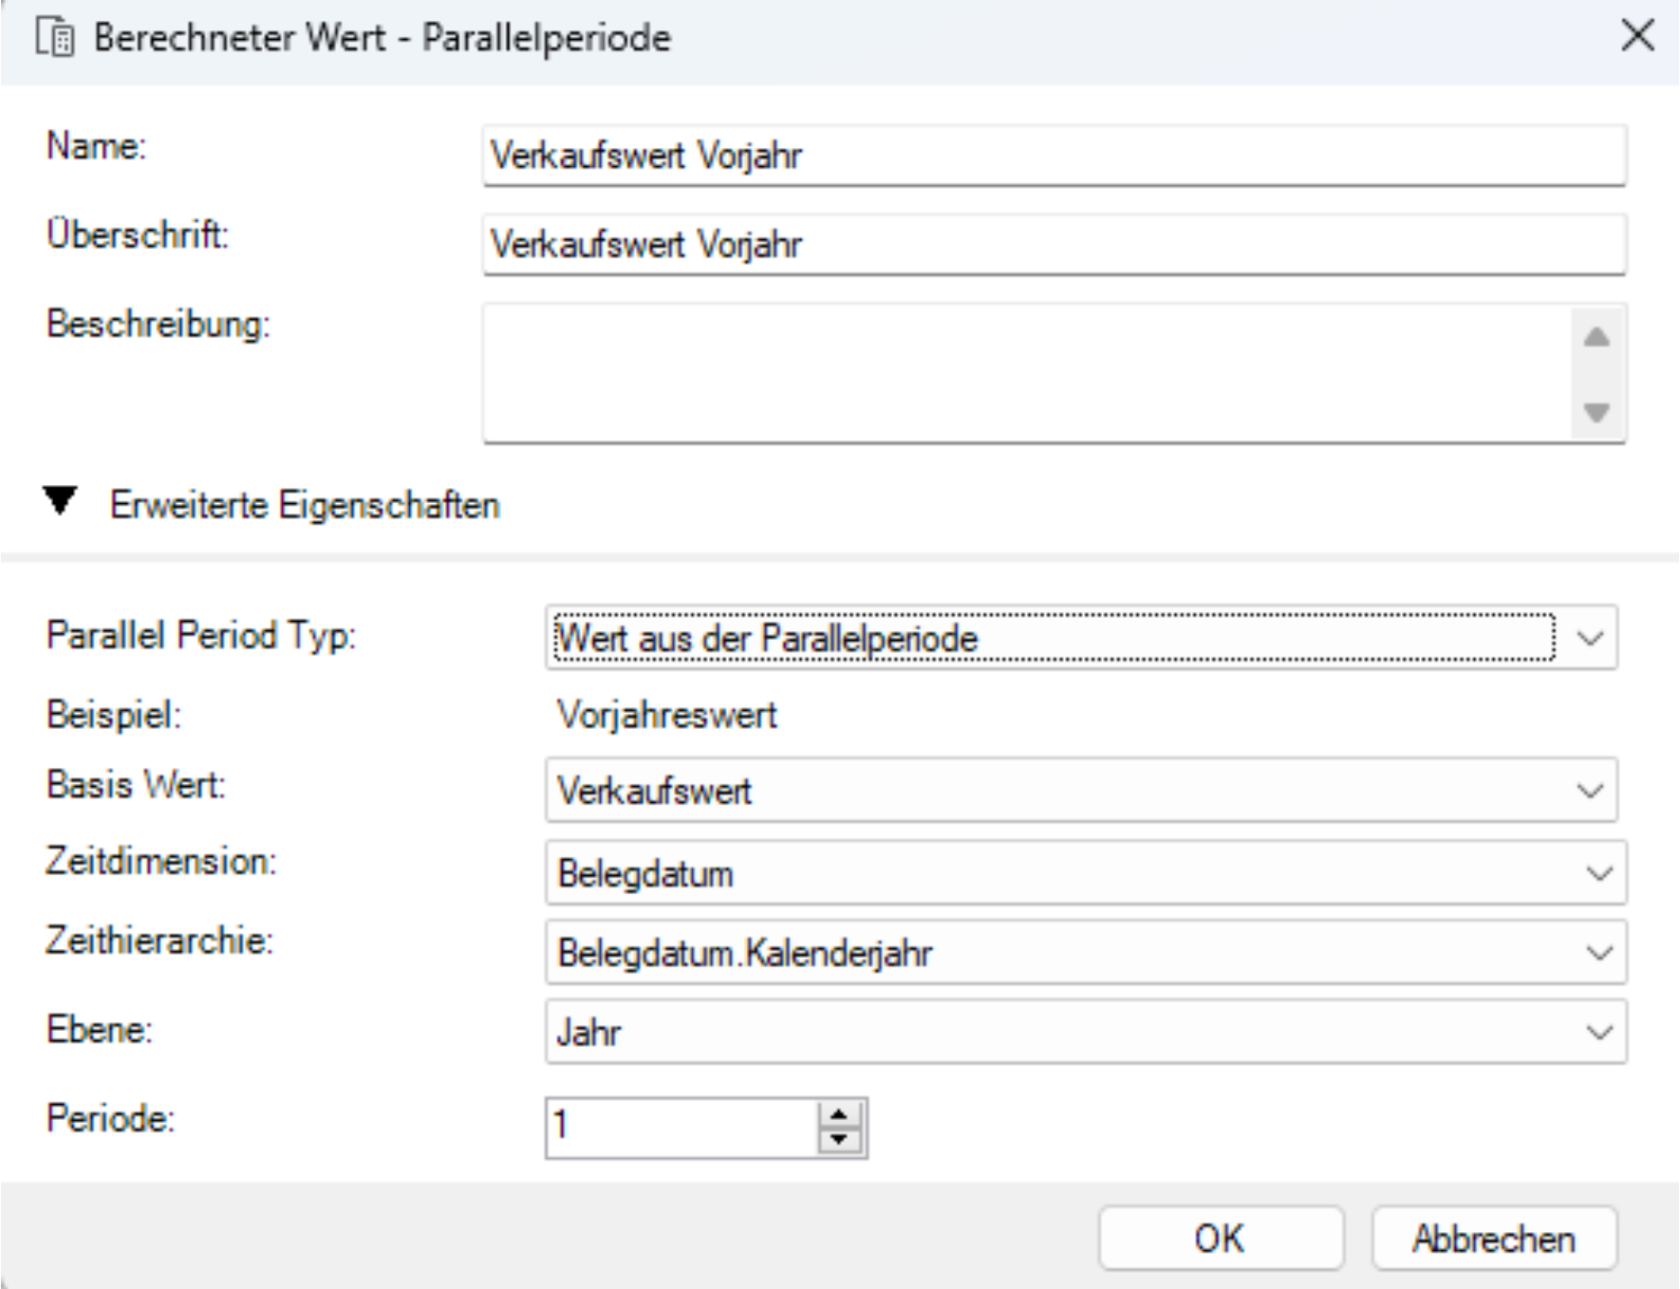Click the Periode label

110,1118
